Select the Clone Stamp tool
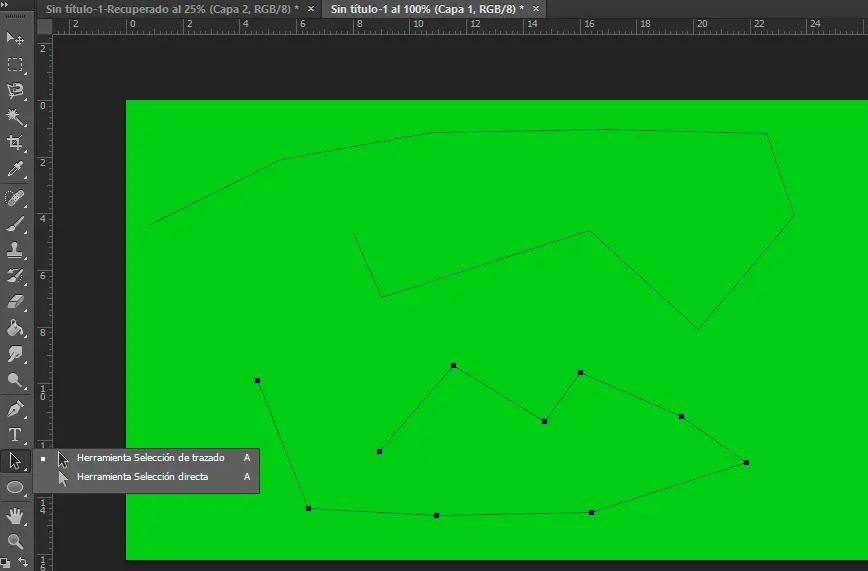Image resolution: width=868 pixels, height=571 pixels. coord(15,250)
